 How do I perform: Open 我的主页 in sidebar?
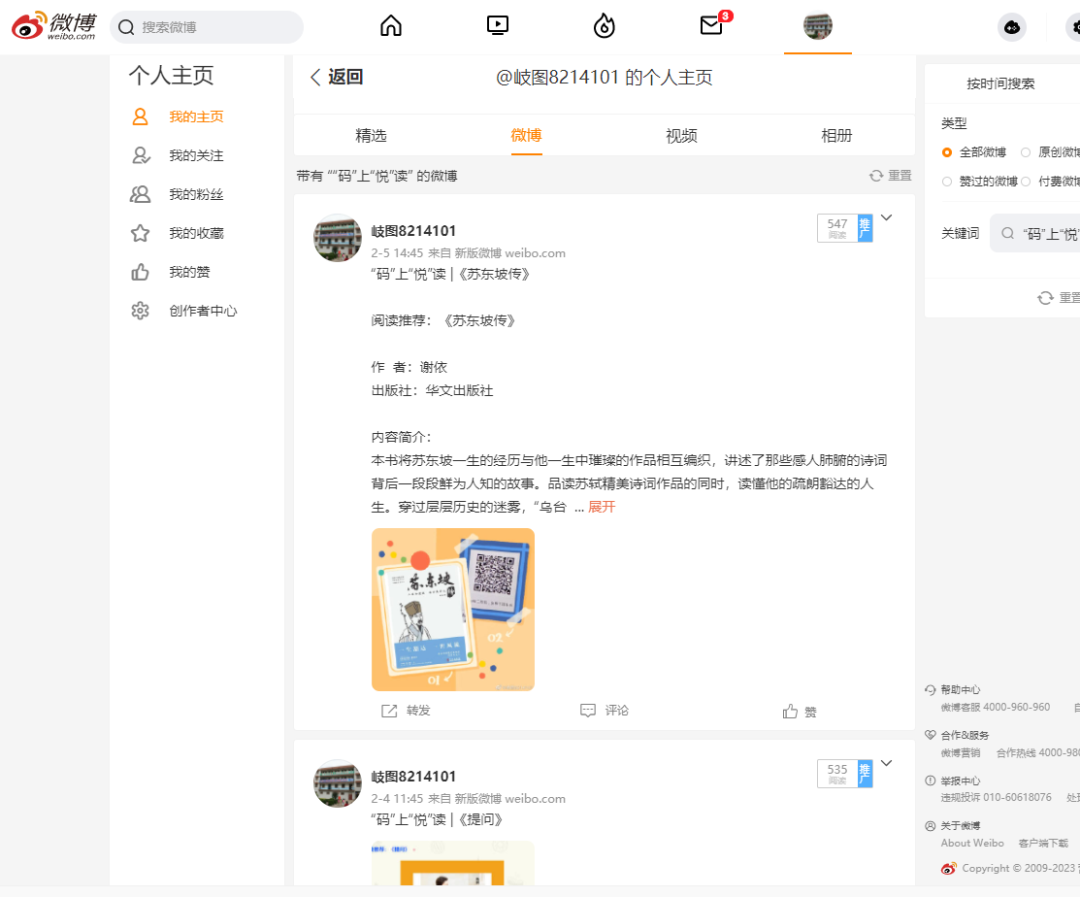pyautogui.click(x=196, y=116)
